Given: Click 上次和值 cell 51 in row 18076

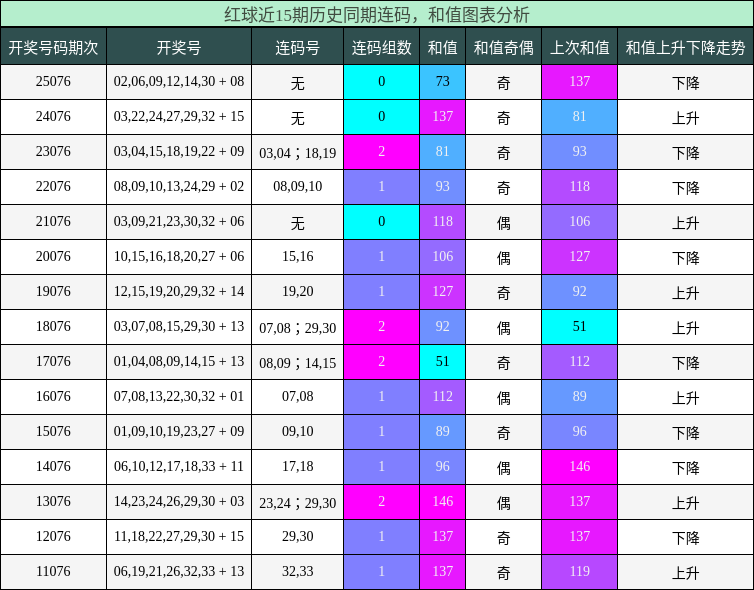Looking at the screenshot, I should [x=579, y=327].
